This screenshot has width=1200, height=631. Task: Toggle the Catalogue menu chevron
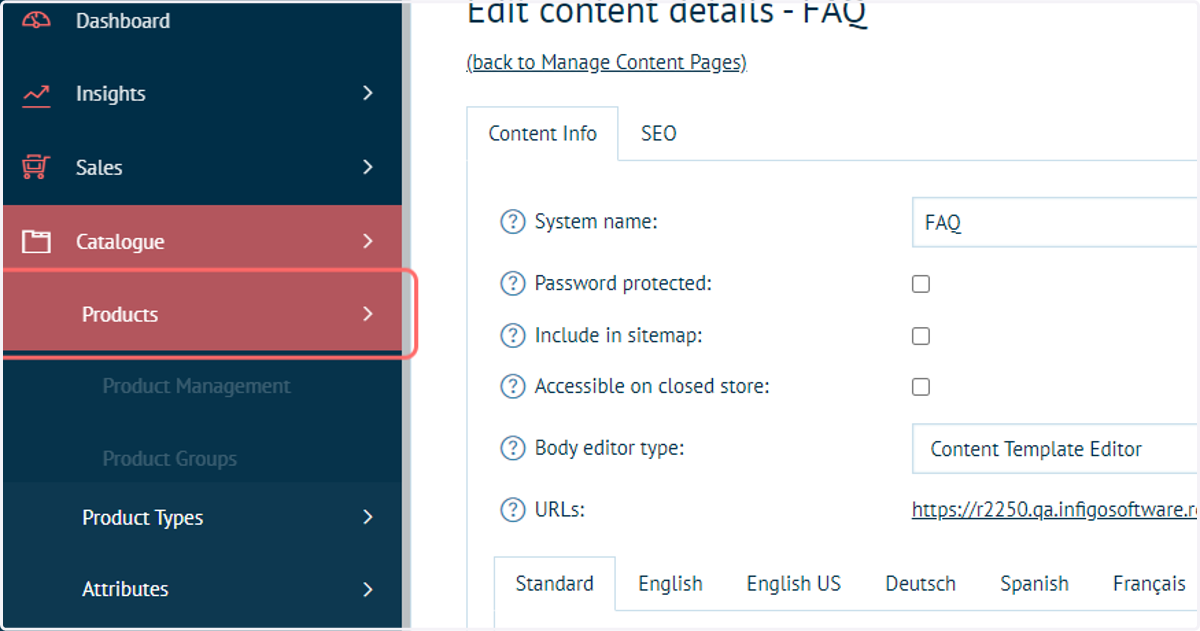[368, 241]
